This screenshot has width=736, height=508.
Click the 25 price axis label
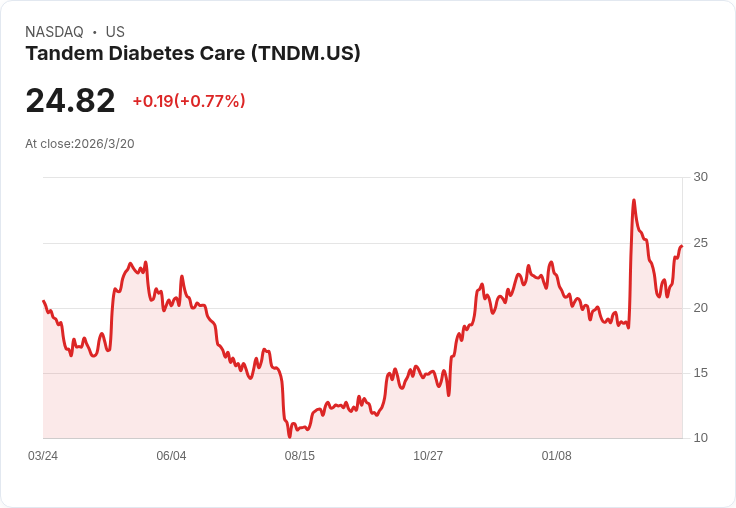700,243
